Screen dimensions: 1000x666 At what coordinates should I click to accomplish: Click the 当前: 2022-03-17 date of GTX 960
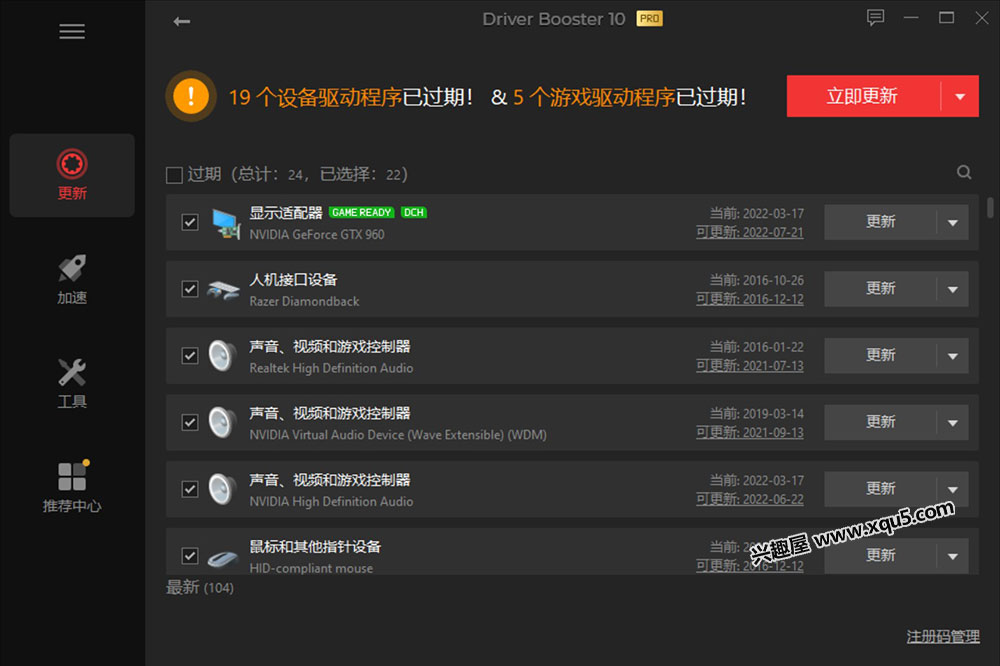coord(757,214)
